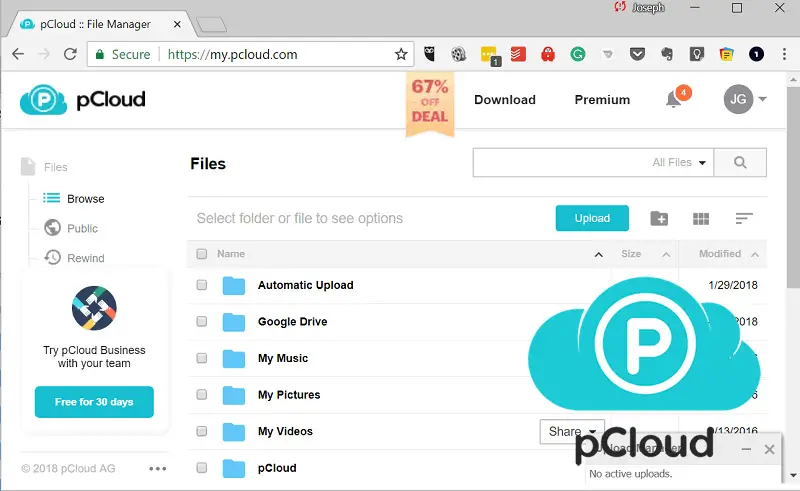Switch to grid view icon
This screenshot has height=491, width=800.
[x=701, y=218]
